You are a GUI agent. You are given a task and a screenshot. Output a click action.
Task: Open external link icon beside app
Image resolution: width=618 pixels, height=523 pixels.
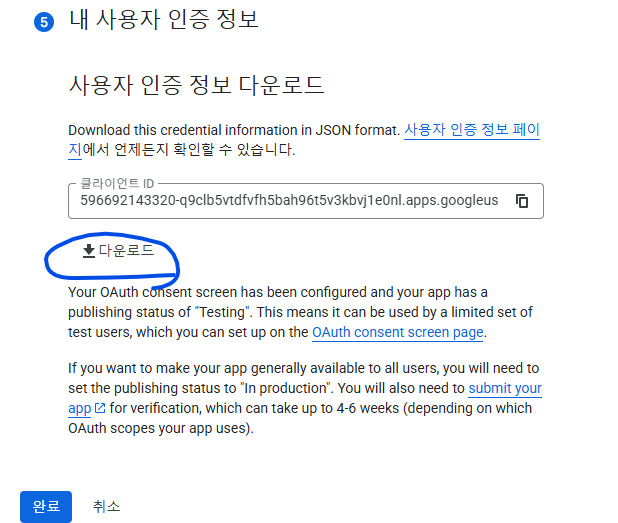100,408
